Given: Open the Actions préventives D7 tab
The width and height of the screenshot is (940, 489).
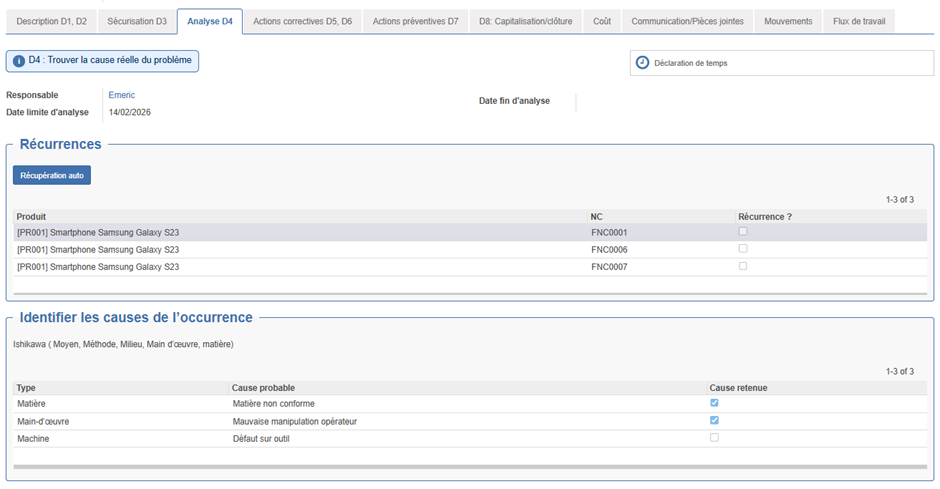Looking at the screenshot, I should (415, 21).
